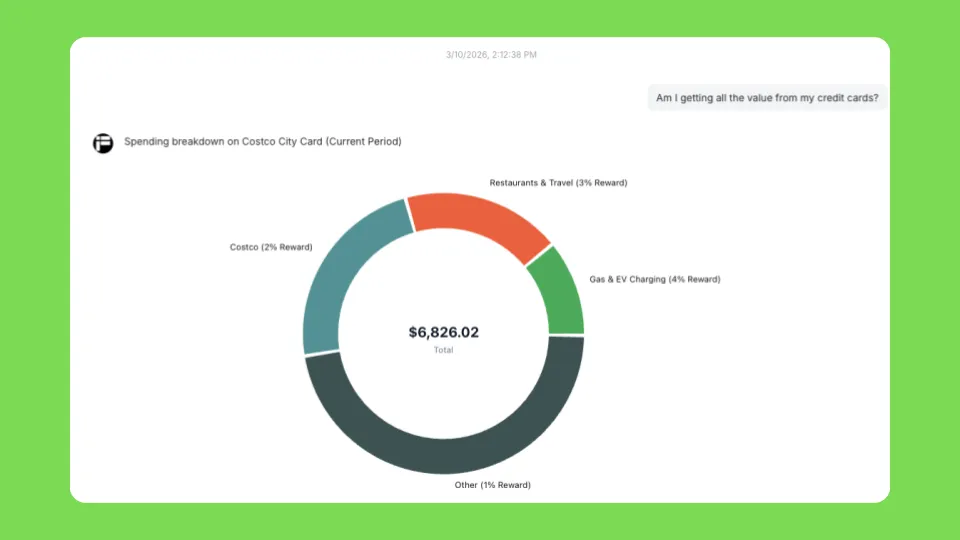Click the 'Total' caption under the amount

pyautogui.click(x=443, y=350)
